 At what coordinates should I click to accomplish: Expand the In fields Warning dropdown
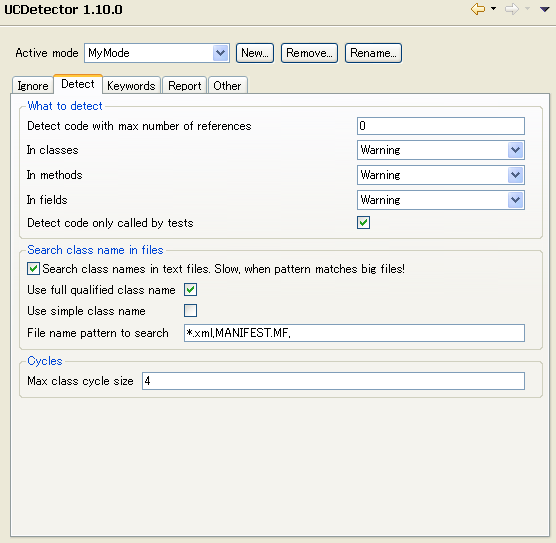click(515, 200)
